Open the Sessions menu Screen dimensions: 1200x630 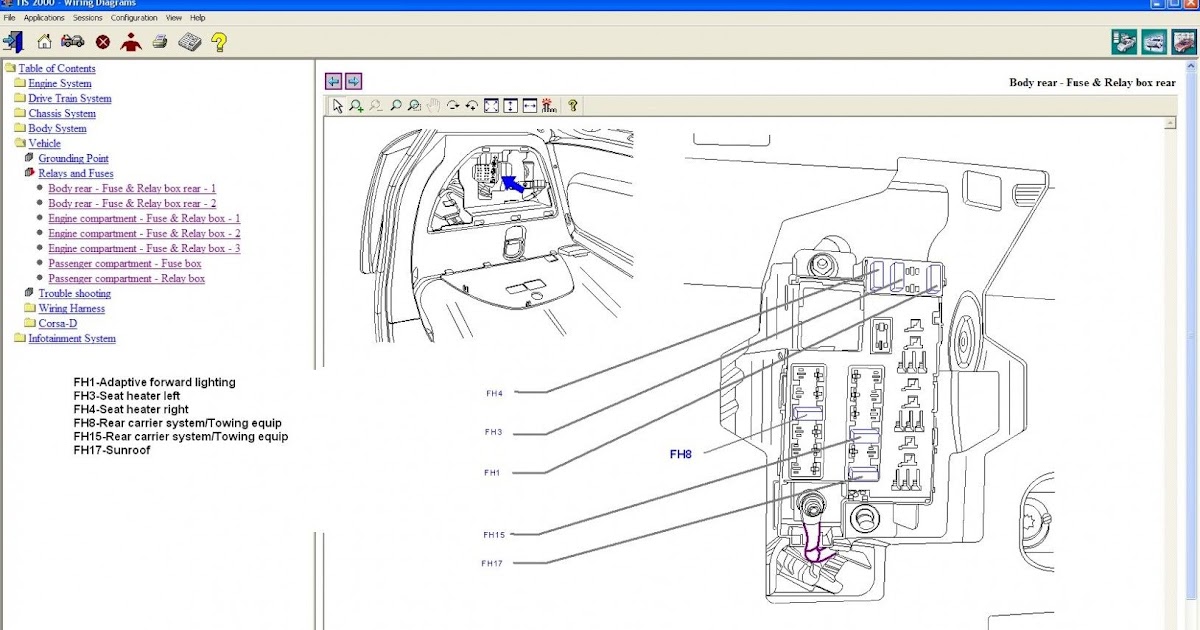pyautogui.click(x=88, y=18)
